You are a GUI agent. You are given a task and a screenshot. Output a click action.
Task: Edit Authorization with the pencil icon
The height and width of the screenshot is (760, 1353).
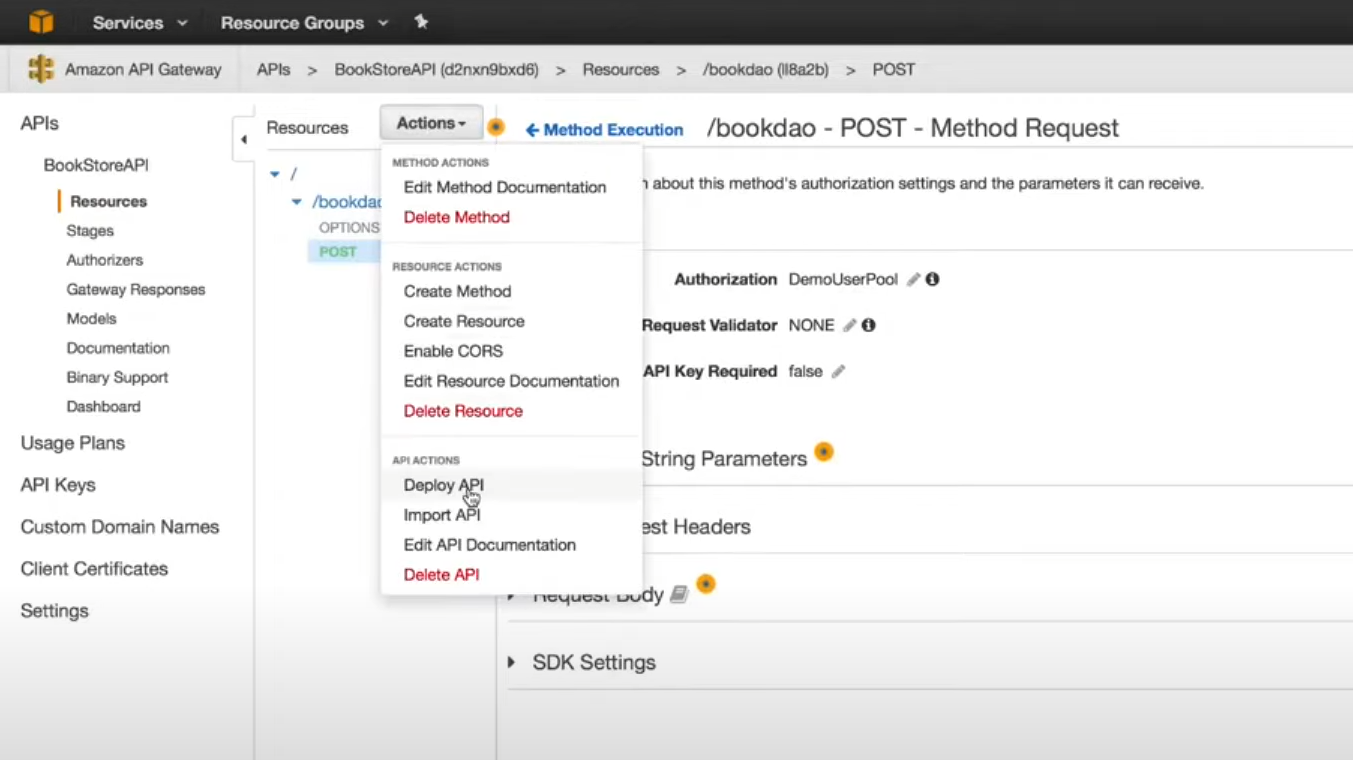pyautogui.click(x=913, y=280)
